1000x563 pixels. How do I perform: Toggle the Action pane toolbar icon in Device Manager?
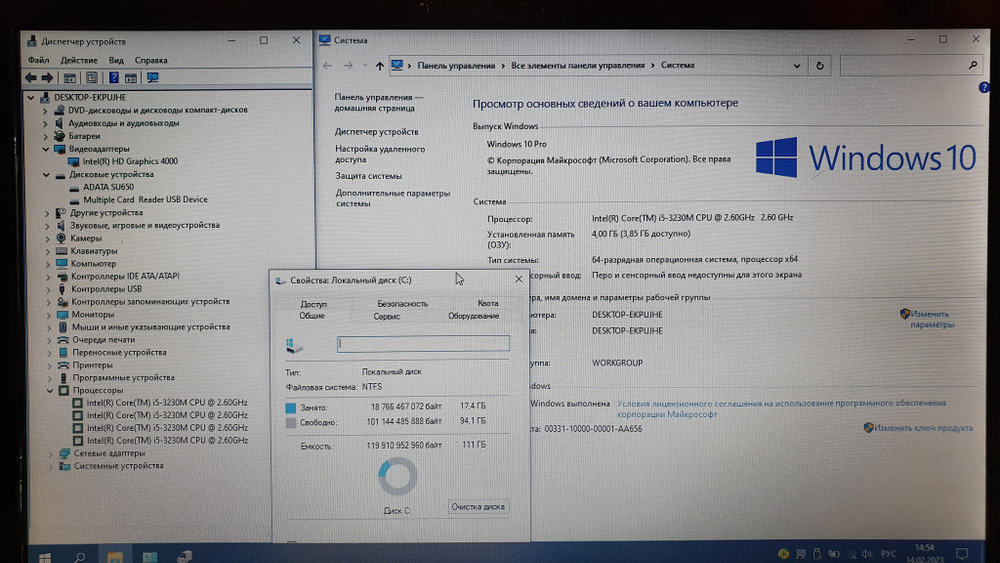click(x=131, y=78)
